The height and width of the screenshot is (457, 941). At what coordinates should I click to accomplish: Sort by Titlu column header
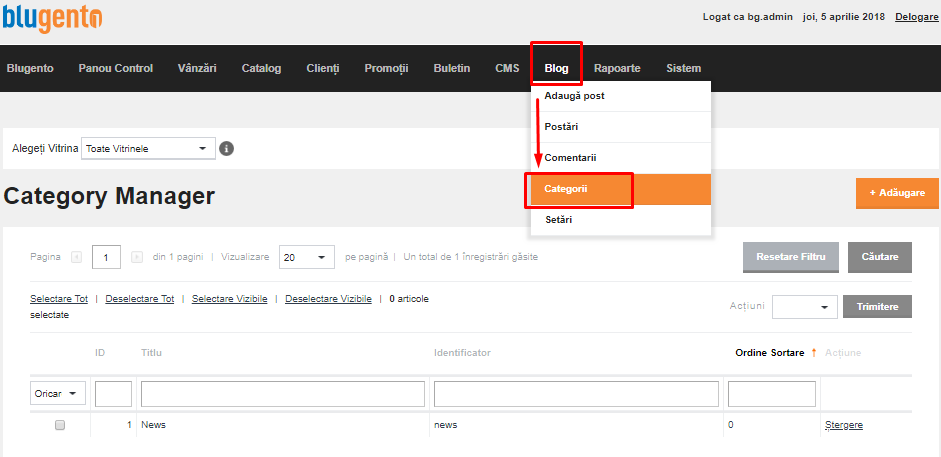point(151,353)
